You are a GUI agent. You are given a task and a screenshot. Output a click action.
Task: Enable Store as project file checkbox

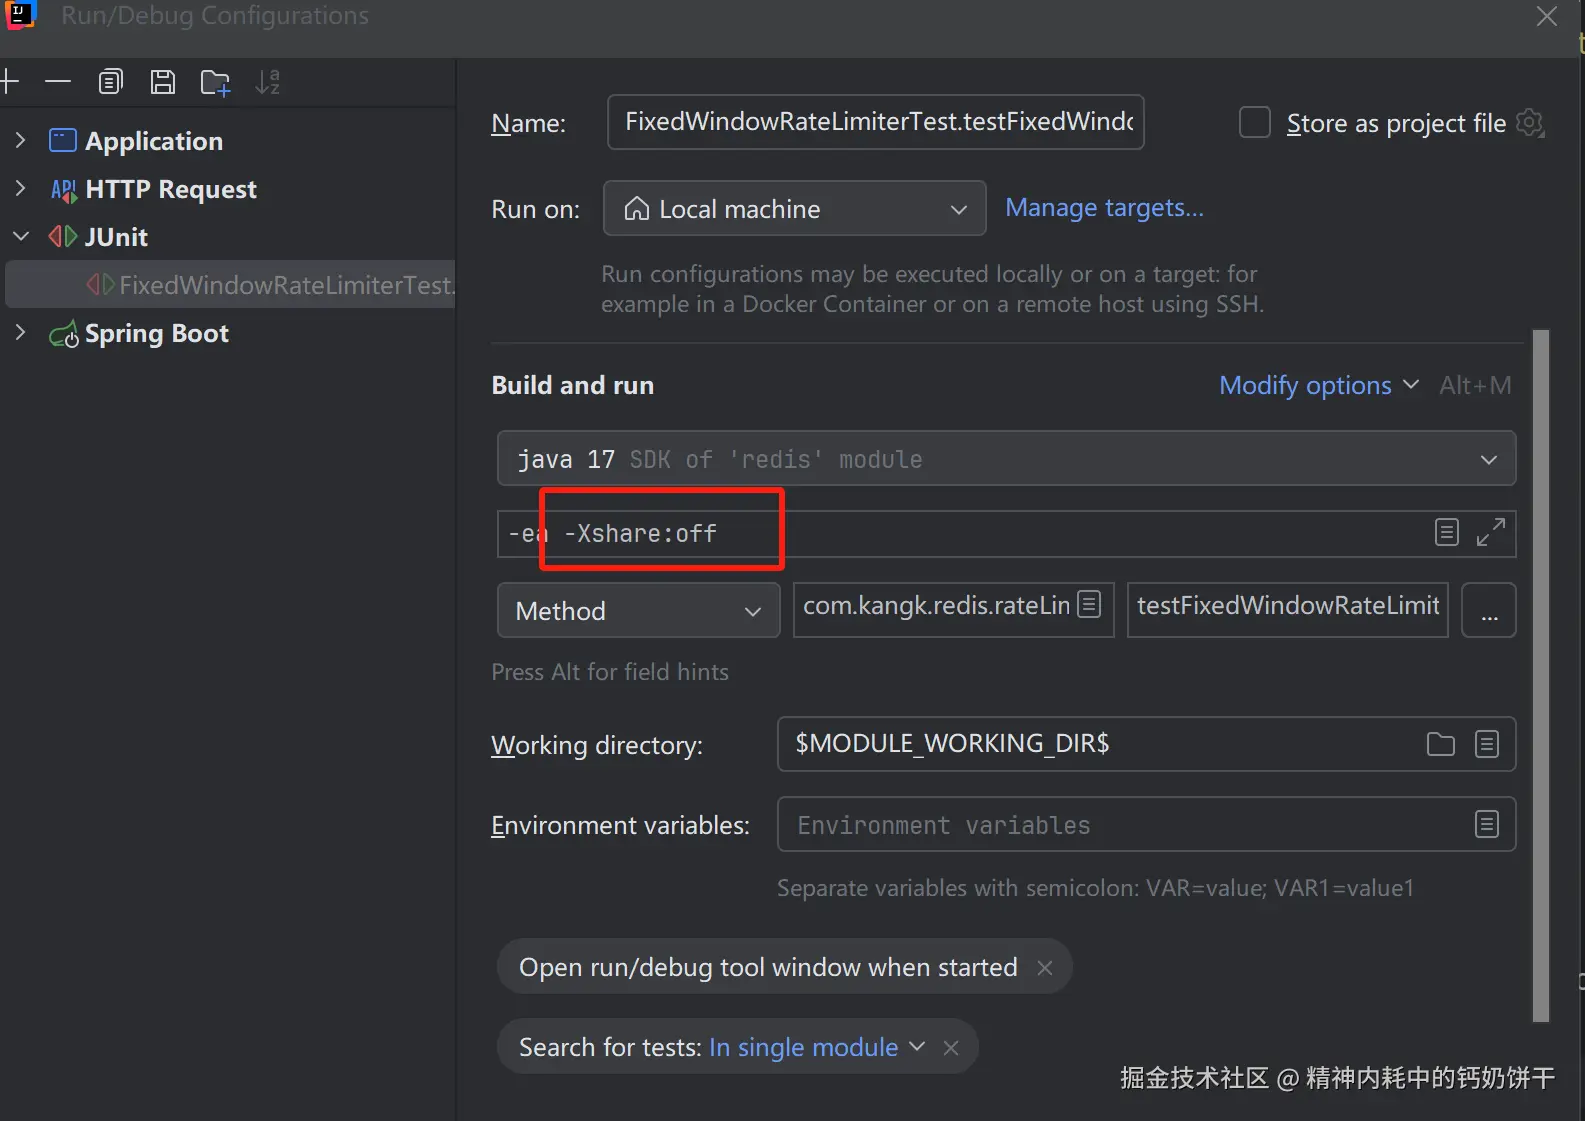(1255, 123)
